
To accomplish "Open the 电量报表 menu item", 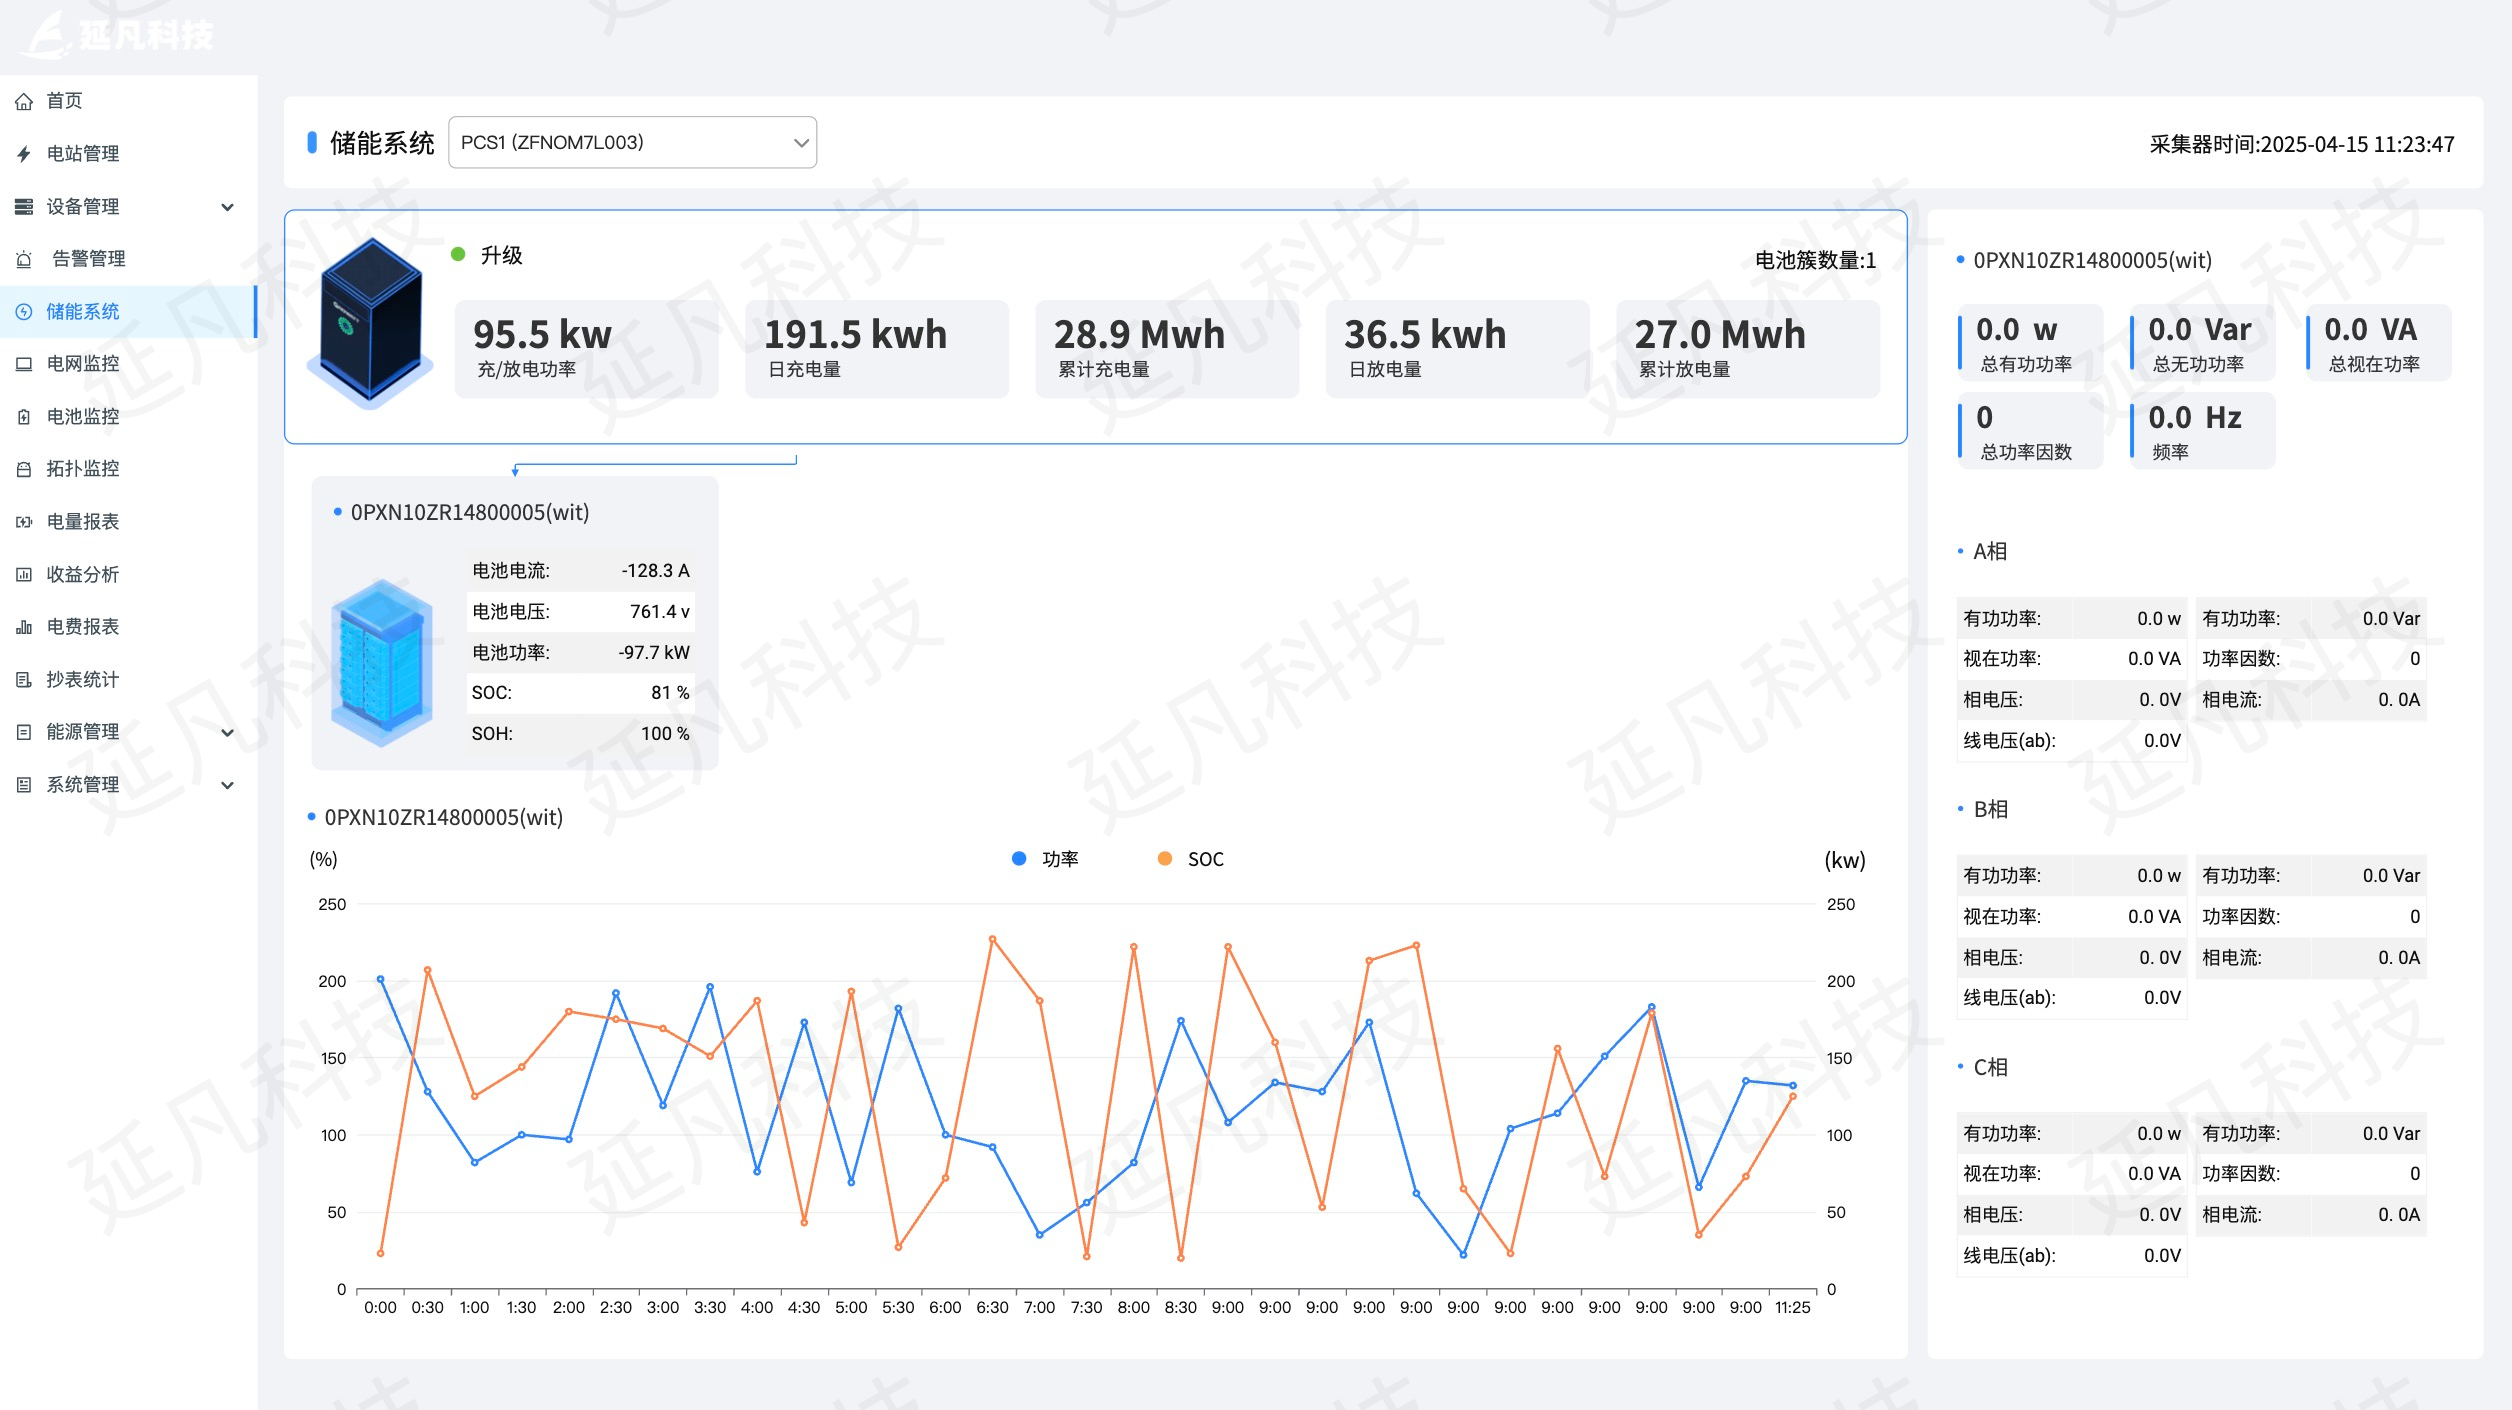I will pyautogui.click(x=83, y=522).
